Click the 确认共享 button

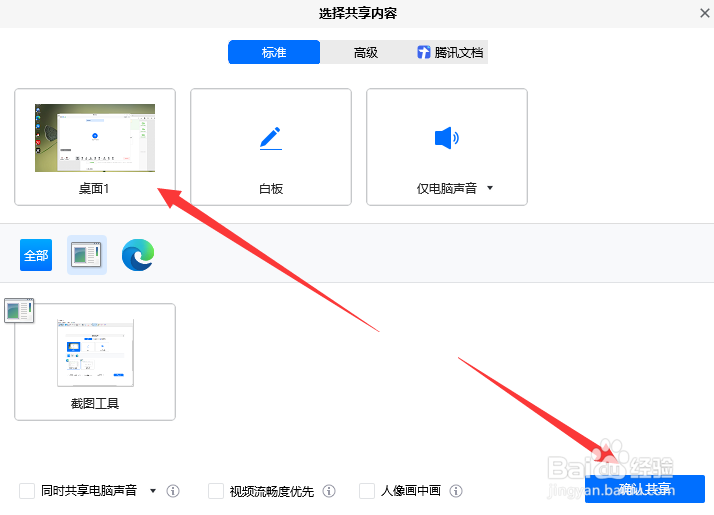point(645,489)
